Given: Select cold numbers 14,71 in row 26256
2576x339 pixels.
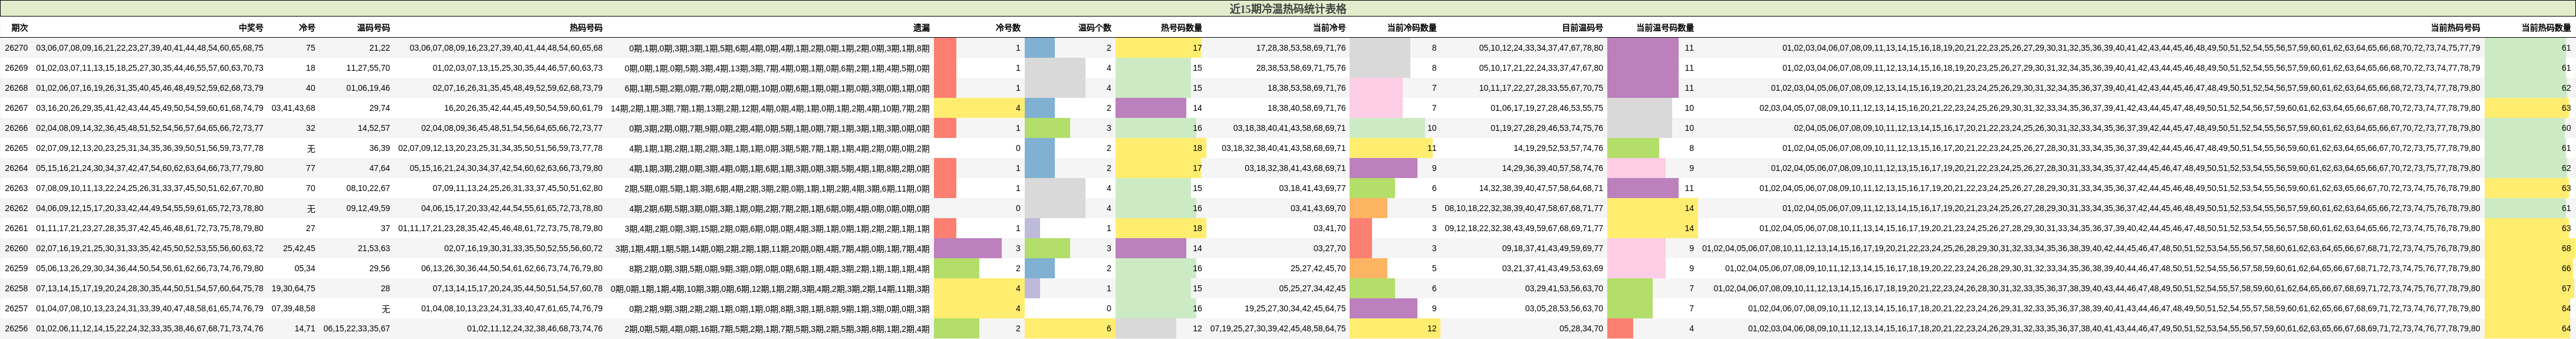Looking at the screenshot, I should (x=305, y=328).
